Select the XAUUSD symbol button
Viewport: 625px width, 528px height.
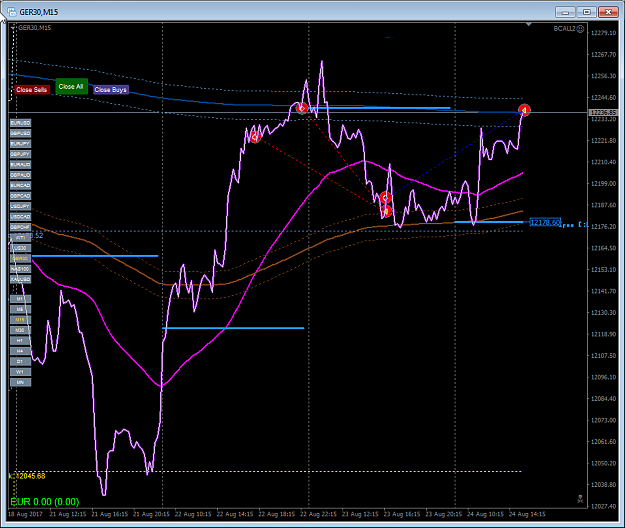[20, 279]
